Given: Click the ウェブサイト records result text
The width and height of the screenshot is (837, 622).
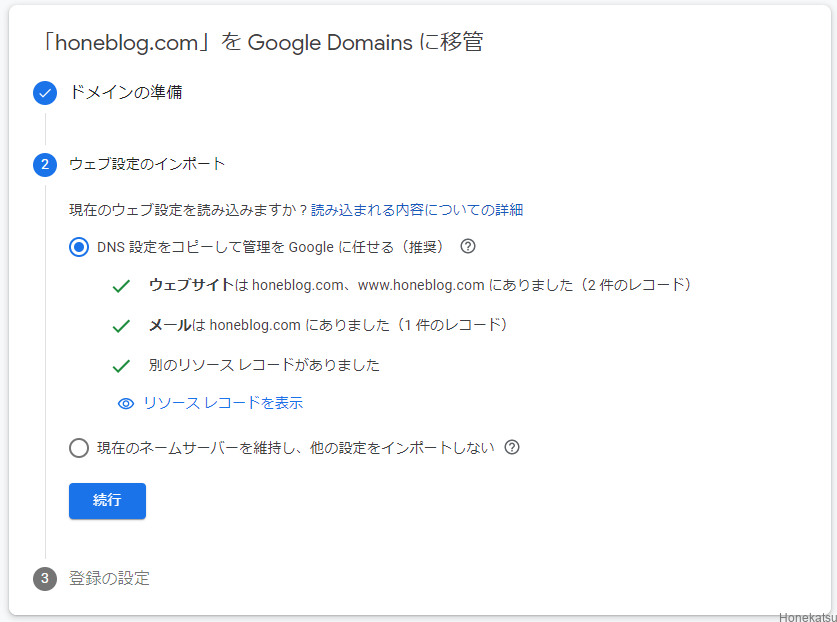Looking at the screenshot, I should [420, 285].
